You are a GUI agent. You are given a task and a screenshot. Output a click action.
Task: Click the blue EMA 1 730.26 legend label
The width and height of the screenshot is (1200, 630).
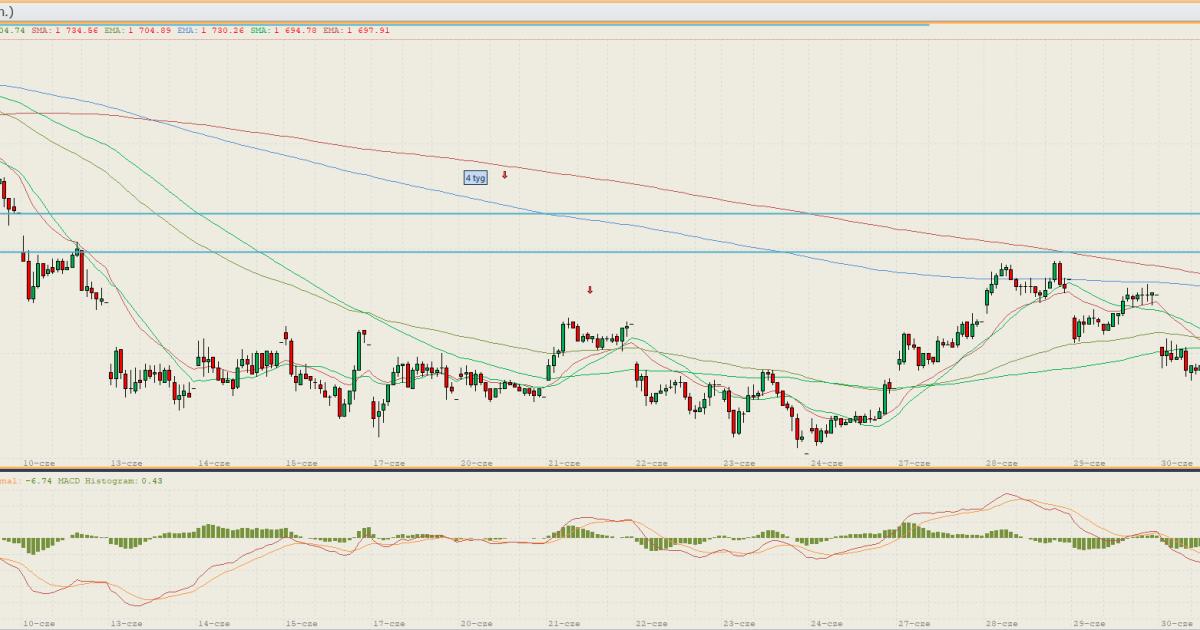(212, 31)
